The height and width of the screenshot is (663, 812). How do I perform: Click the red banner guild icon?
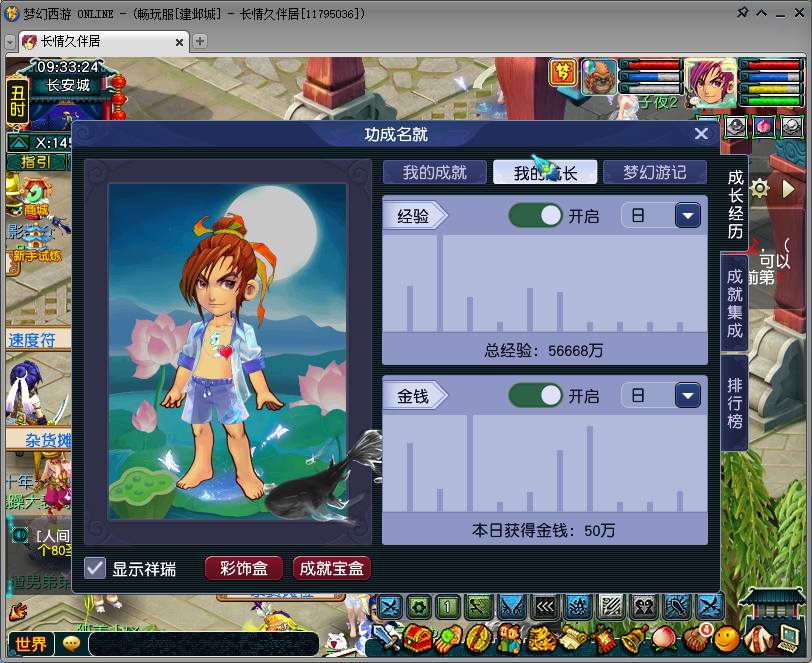point(603,639)
